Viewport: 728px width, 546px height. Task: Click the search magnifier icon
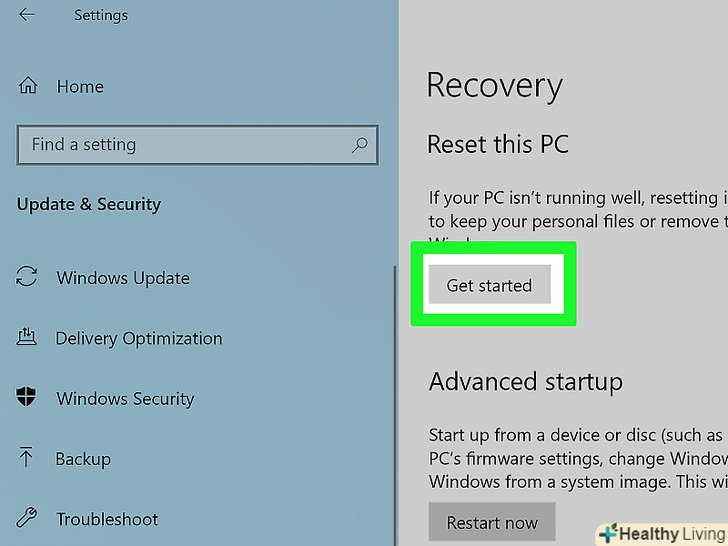tap(360, 145)
